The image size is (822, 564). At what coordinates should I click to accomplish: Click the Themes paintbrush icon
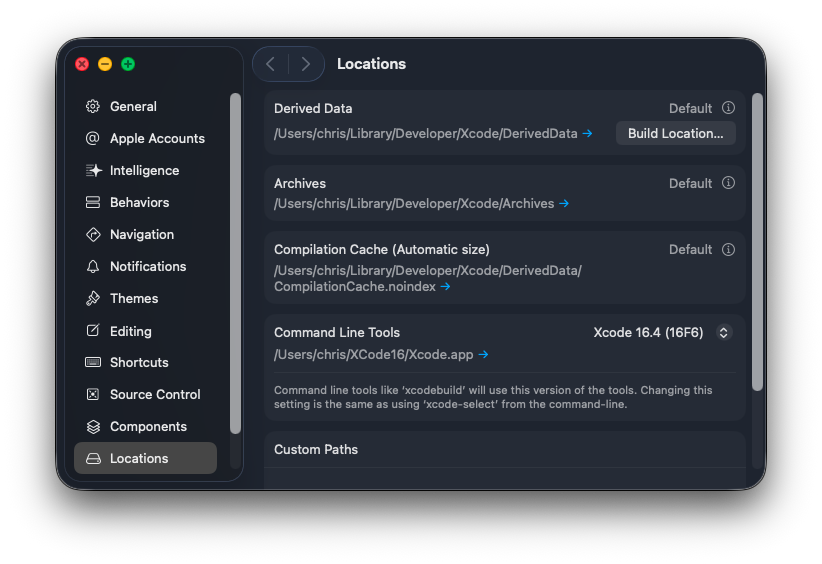(93, 298)
